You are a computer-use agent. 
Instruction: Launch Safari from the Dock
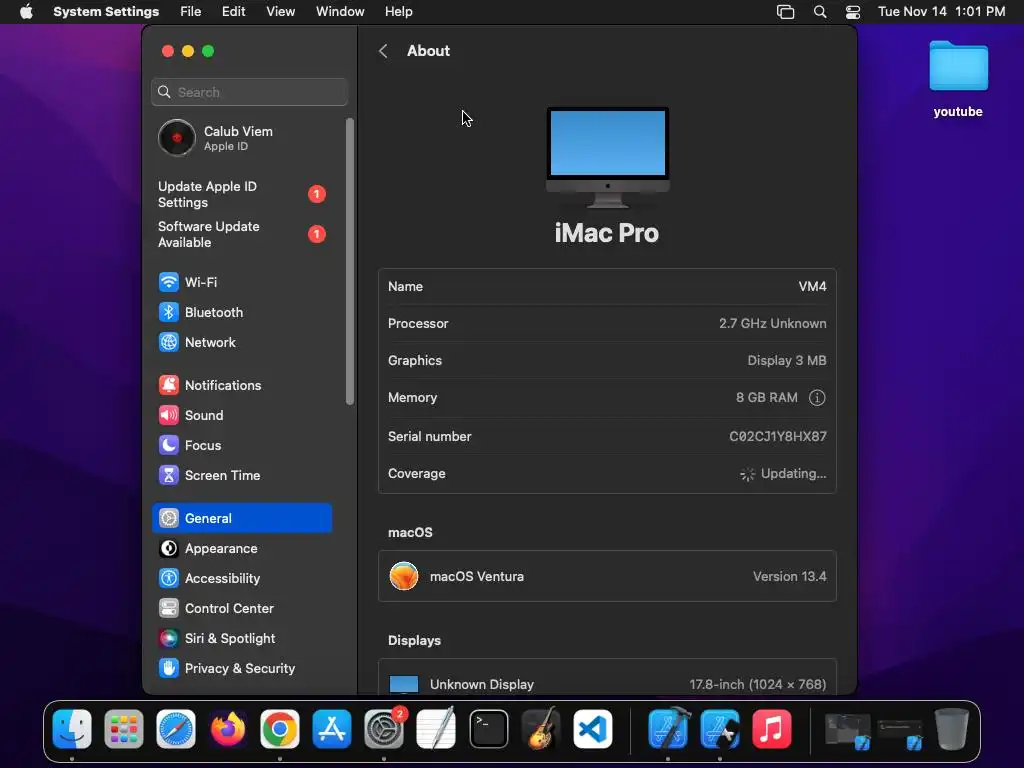[x=176, y=729]
